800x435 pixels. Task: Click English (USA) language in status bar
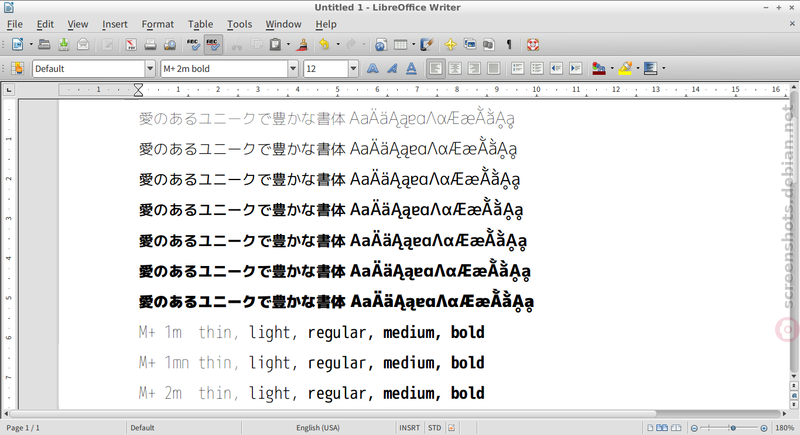point(318,428)
